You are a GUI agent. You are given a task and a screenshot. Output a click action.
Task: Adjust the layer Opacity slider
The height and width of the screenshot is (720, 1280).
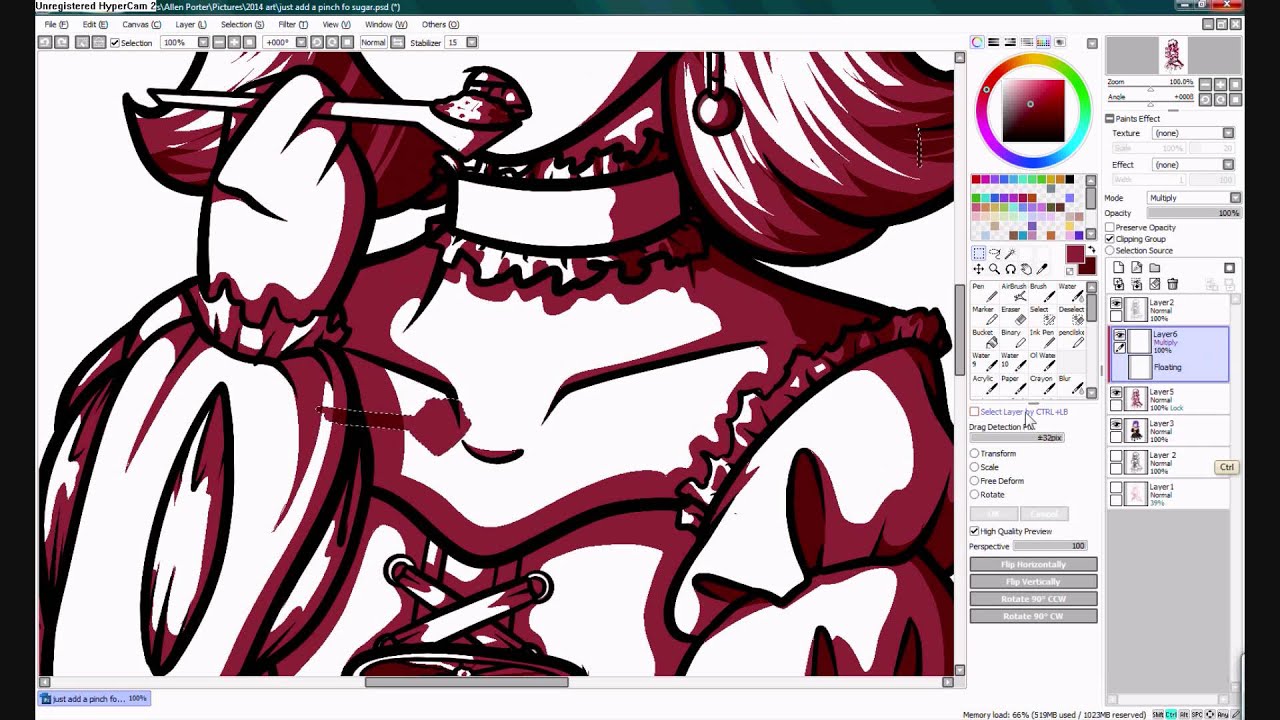[1193, 213]
